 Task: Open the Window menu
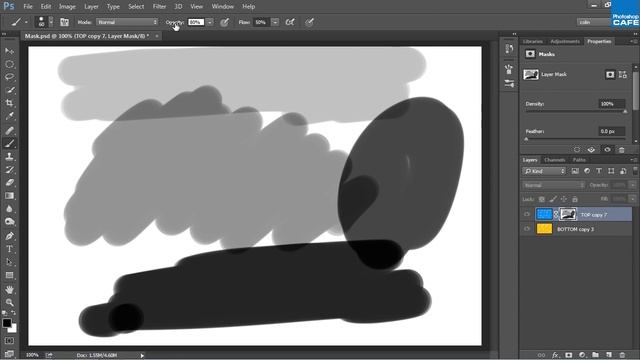[222, 7]
